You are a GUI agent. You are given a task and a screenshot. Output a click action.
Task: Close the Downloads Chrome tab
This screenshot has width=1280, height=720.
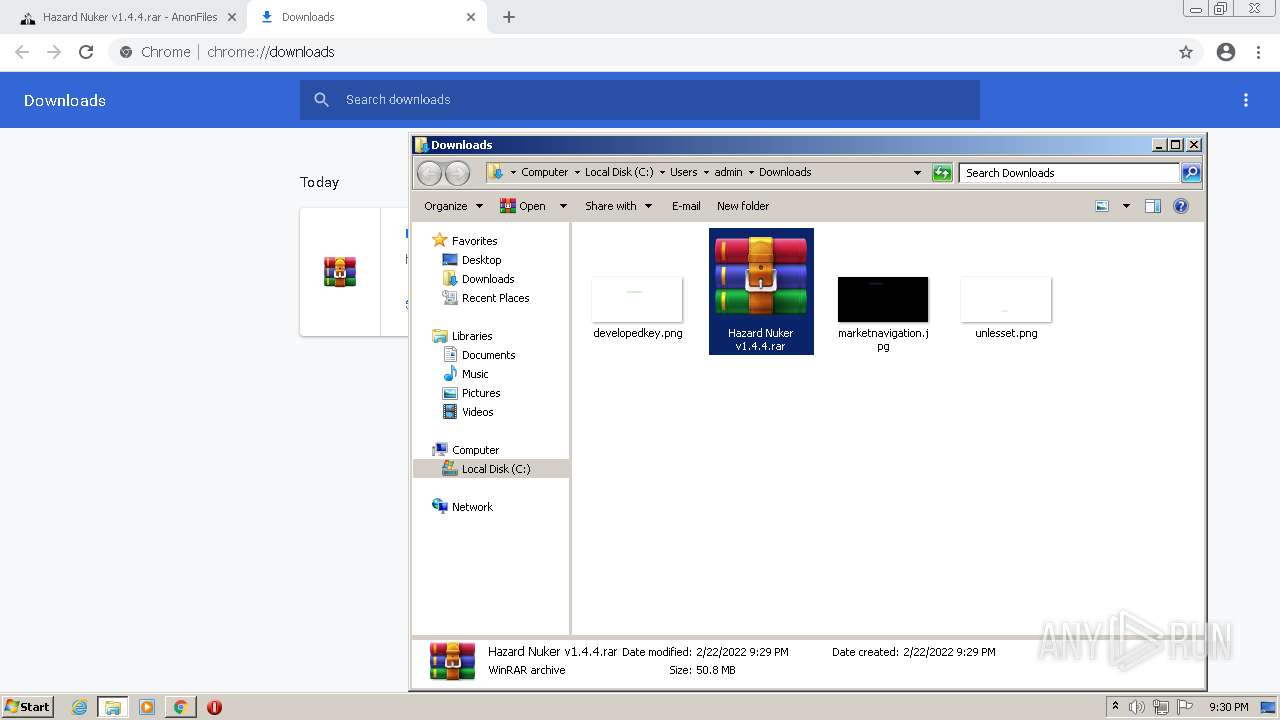coord(471,17)
